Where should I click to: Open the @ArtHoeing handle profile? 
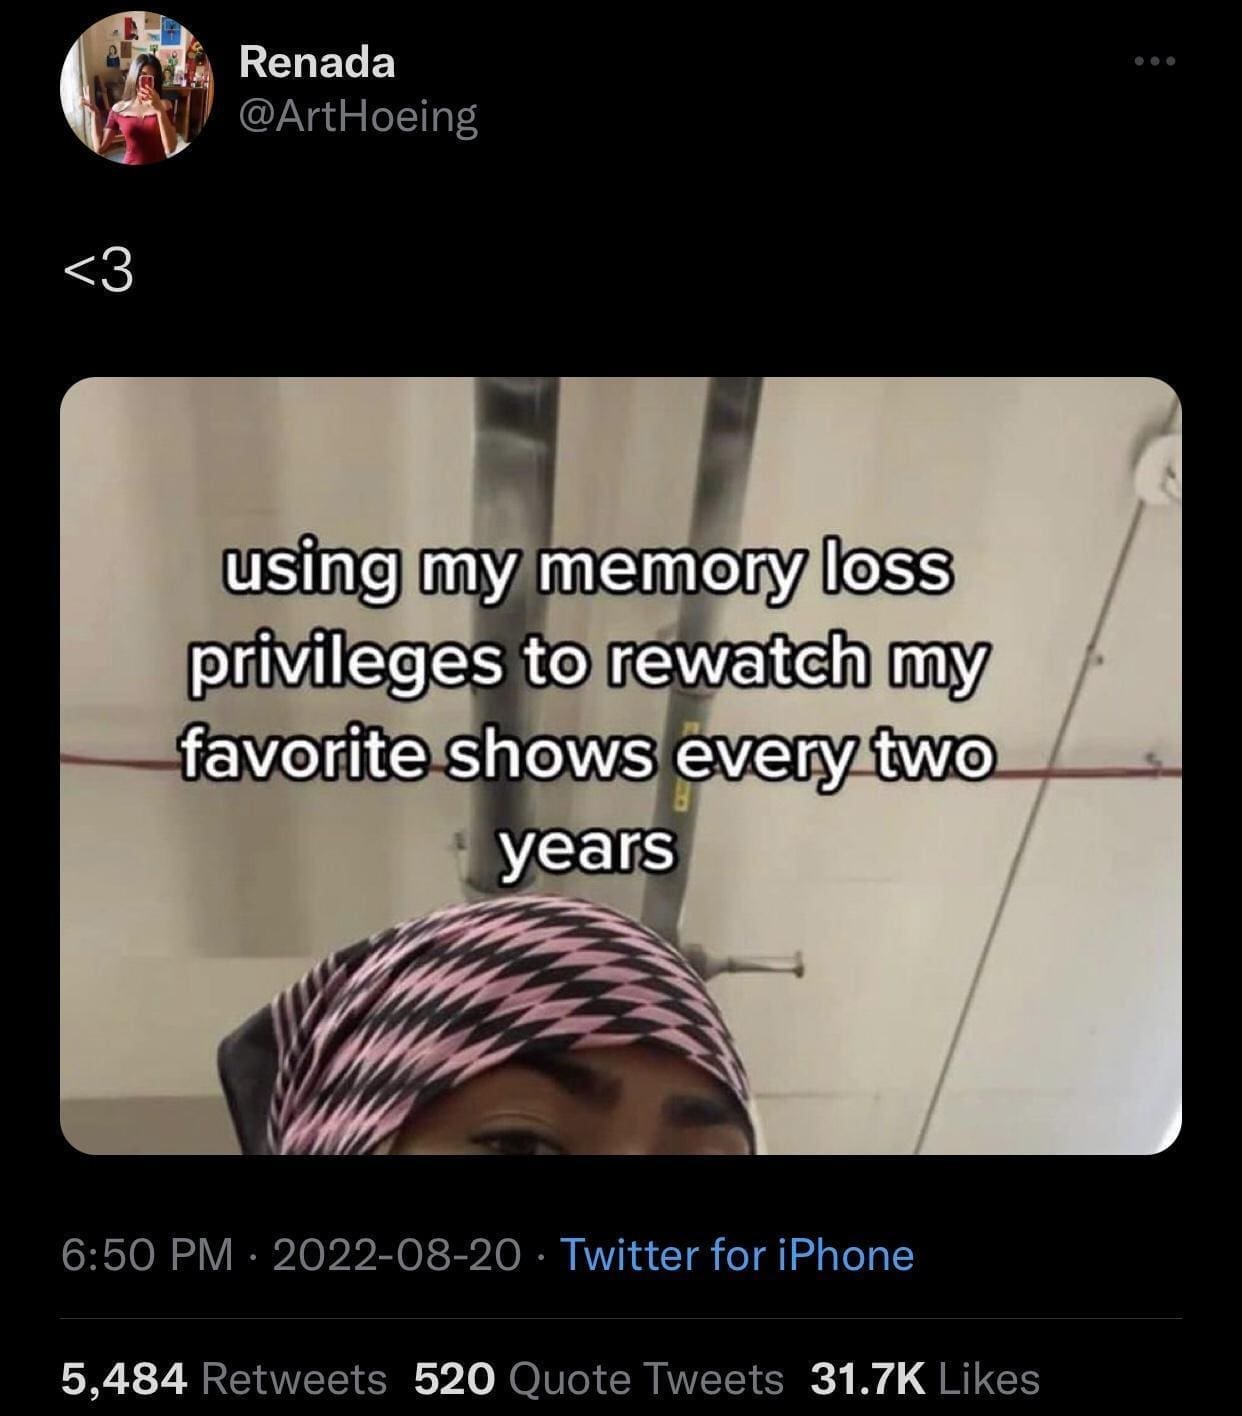click(x=359, y=117)
